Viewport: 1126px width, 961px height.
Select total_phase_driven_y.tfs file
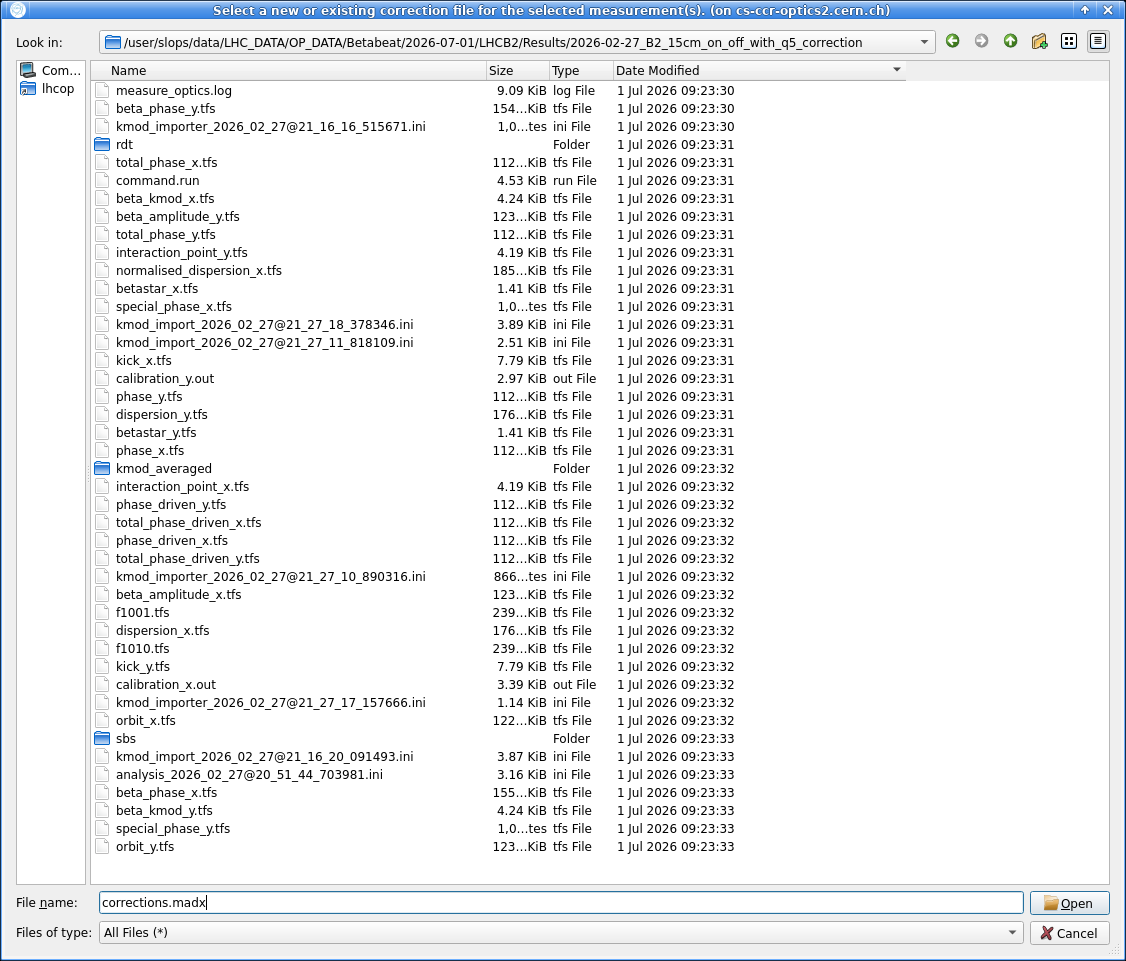click(x=187, y=558)
